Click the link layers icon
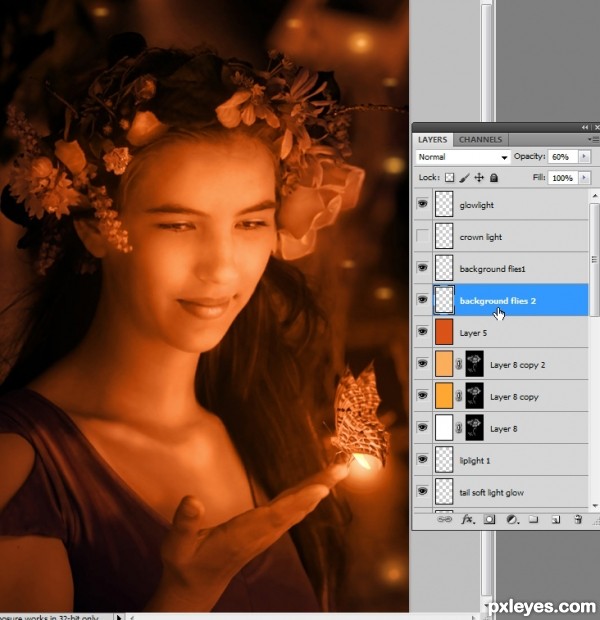The image size is (600, 620). pos(445,519)
